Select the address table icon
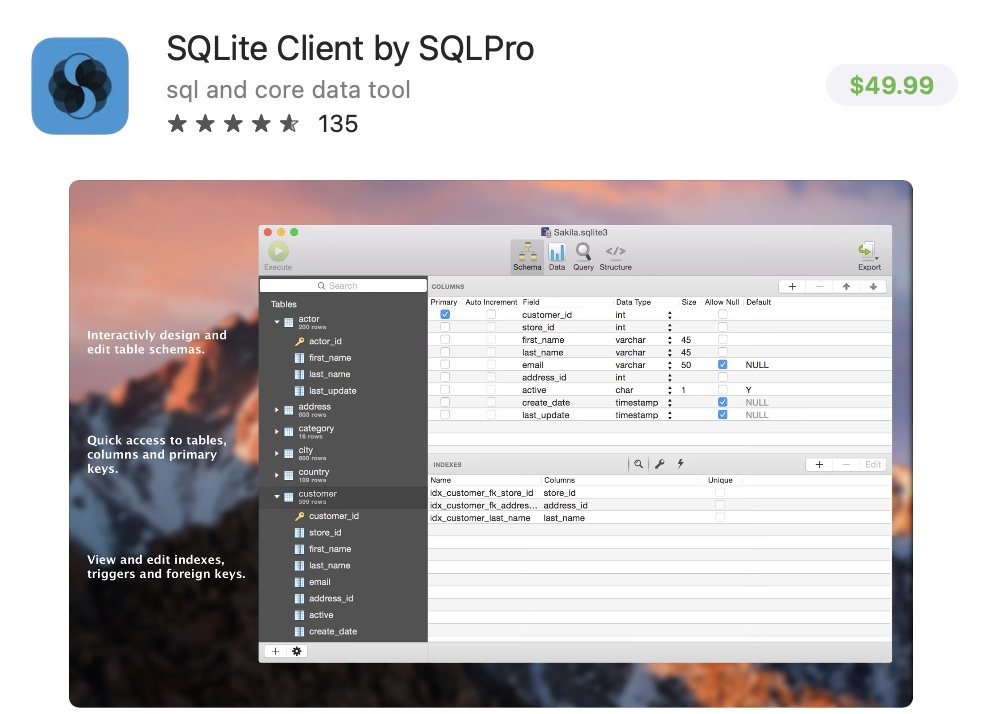The width and height of the screenshot is (998, 714). (288, 410)
